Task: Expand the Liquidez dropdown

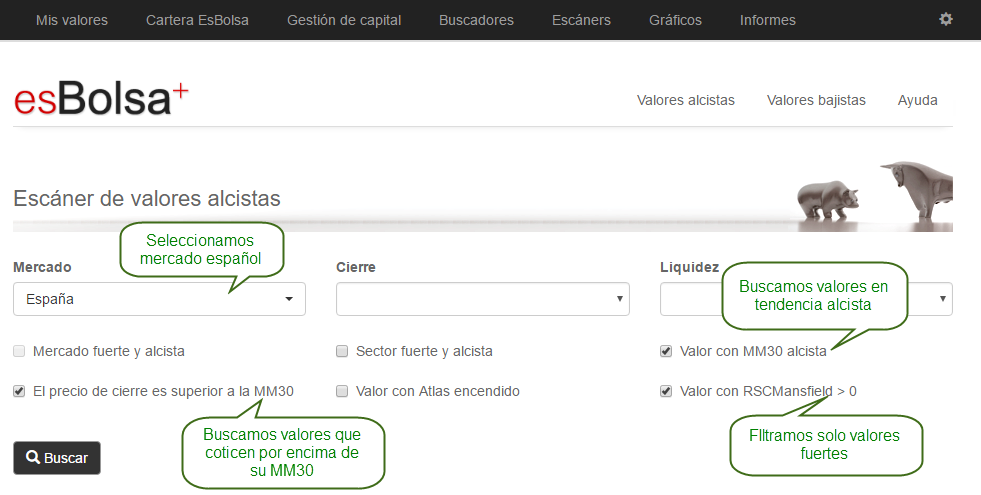Action: pos(806,299)
